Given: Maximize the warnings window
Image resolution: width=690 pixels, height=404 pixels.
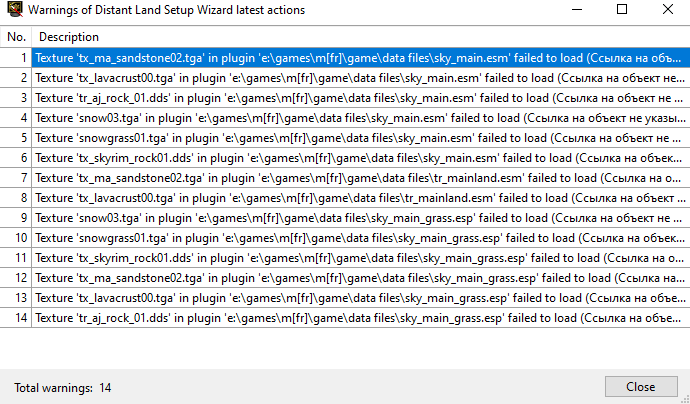Looking at the screenshot, I should tap(621, 10).
